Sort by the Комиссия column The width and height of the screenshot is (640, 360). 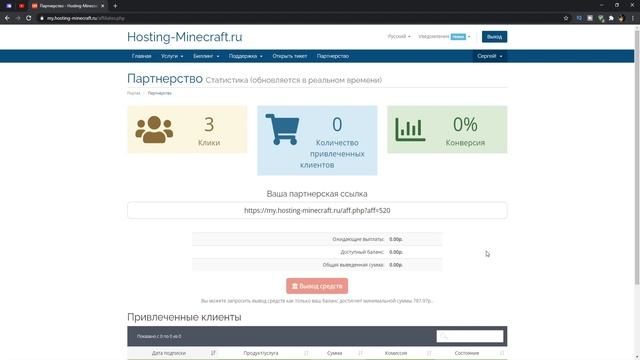point(400,353)
